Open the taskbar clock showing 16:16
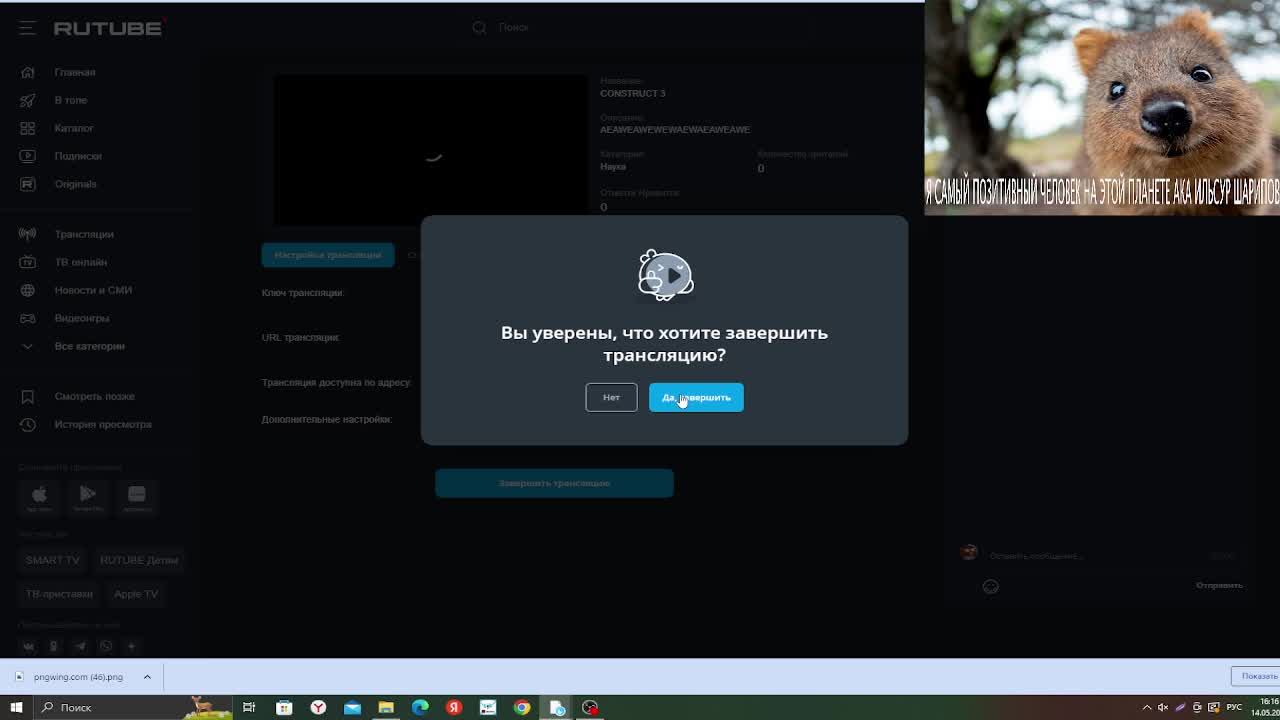 click(1265, 707)
